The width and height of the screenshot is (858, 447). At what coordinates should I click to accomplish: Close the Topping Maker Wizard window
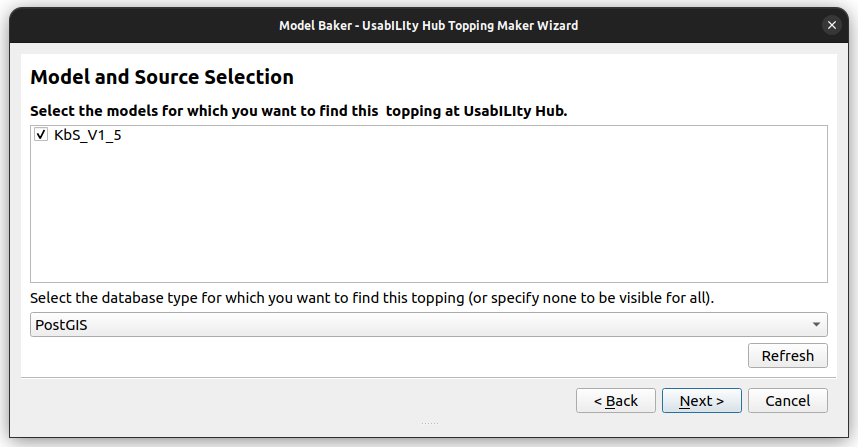(x=831, y=25)
